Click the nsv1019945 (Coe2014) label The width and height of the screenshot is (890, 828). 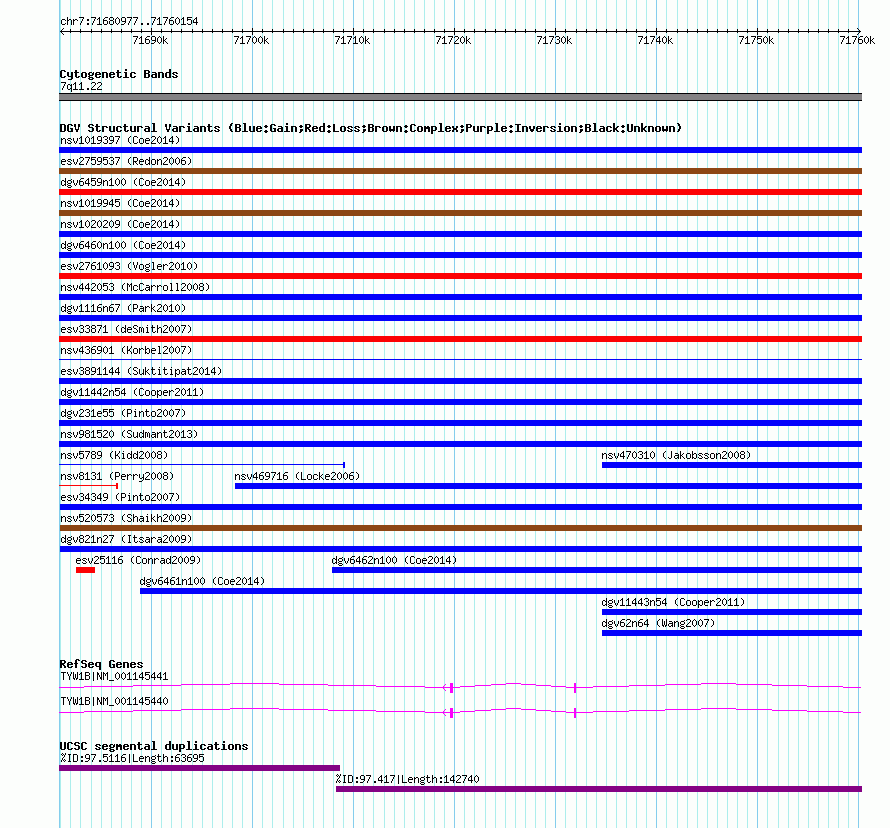pos(120,203)
